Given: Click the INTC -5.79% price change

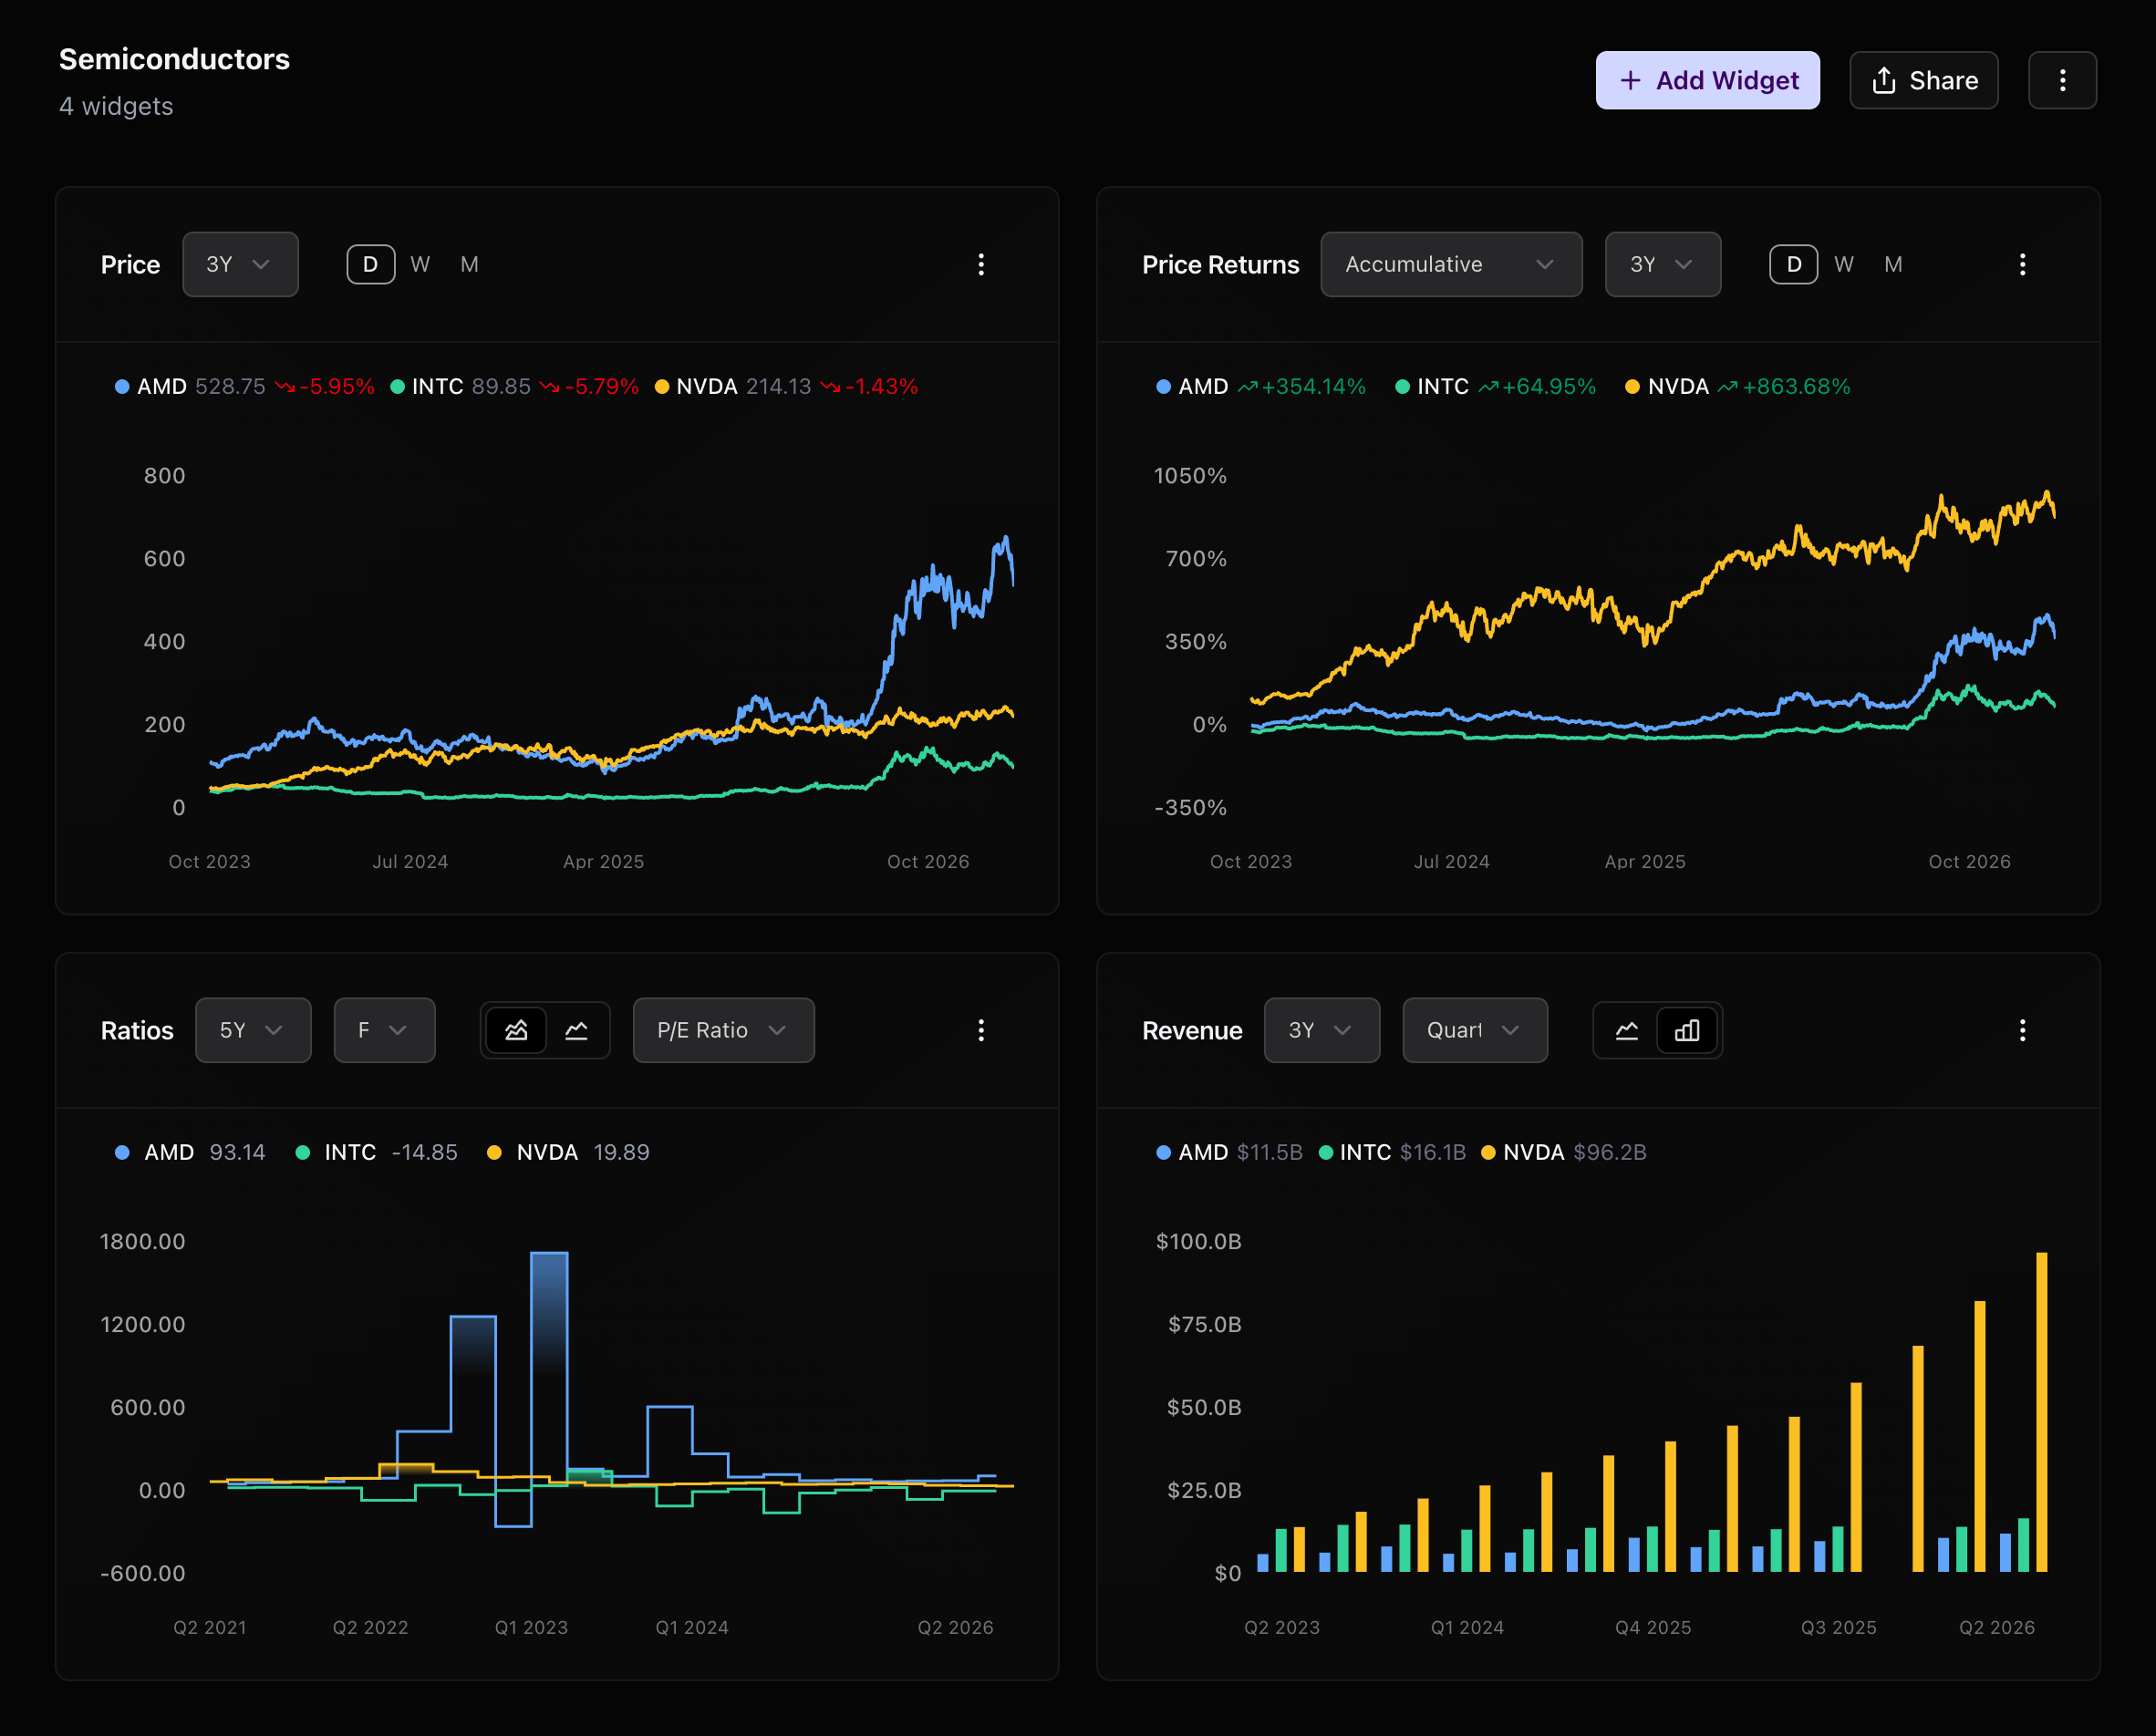Looking at the screenshot, I should 589,386.
